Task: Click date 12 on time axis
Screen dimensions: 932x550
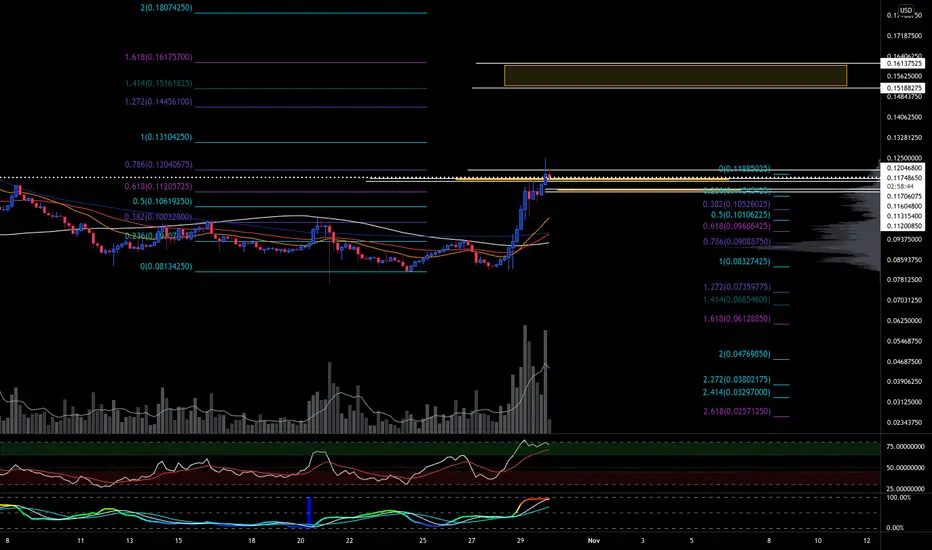Action: (867, 540)
